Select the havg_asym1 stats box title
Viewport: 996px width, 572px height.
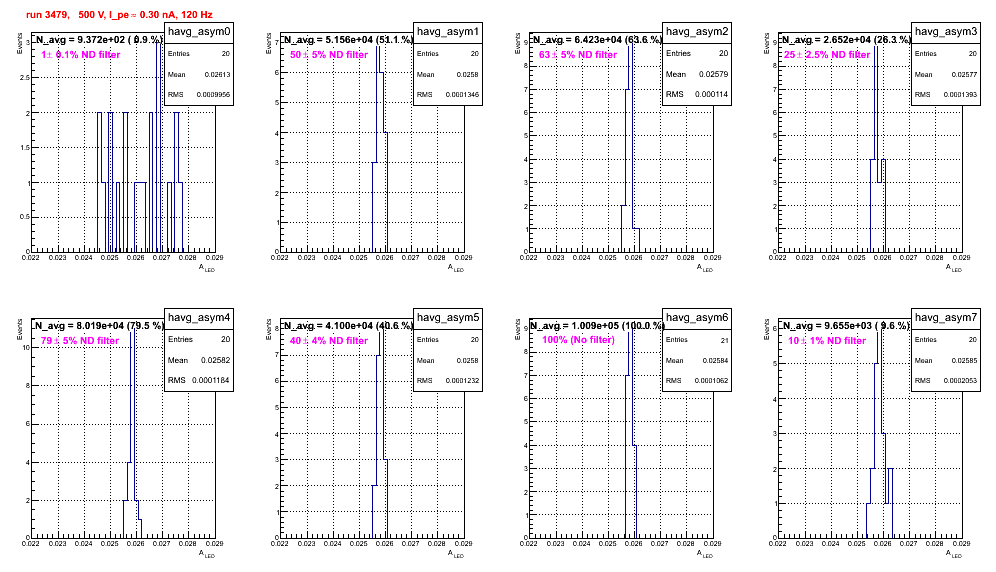tap(448, 31)
